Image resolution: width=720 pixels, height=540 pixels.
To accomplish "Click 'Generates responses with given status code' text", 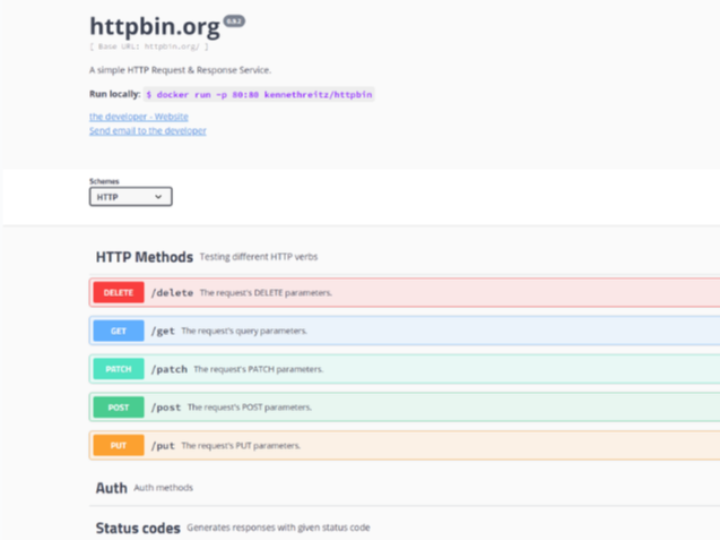I will pos(278,528).
